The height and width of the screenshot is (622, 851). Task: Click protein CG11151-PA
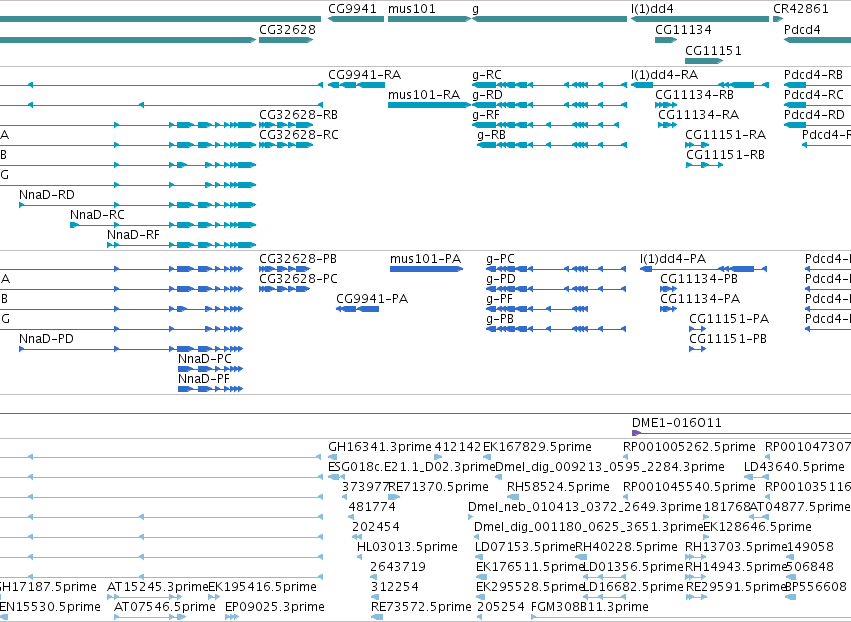tap(729, 319)
